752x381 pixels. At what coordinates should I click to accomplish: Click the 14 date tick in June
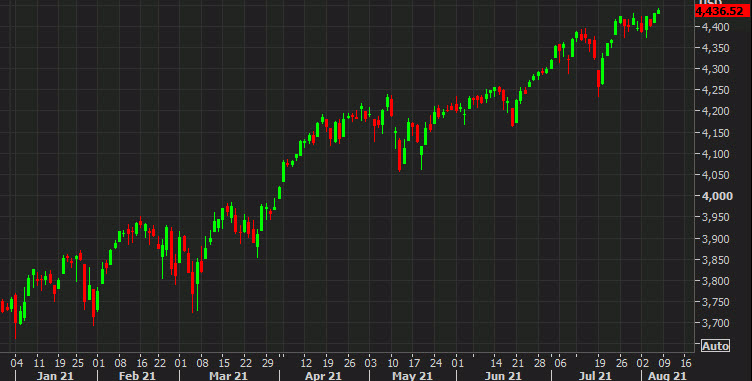[x=496, y=362]
